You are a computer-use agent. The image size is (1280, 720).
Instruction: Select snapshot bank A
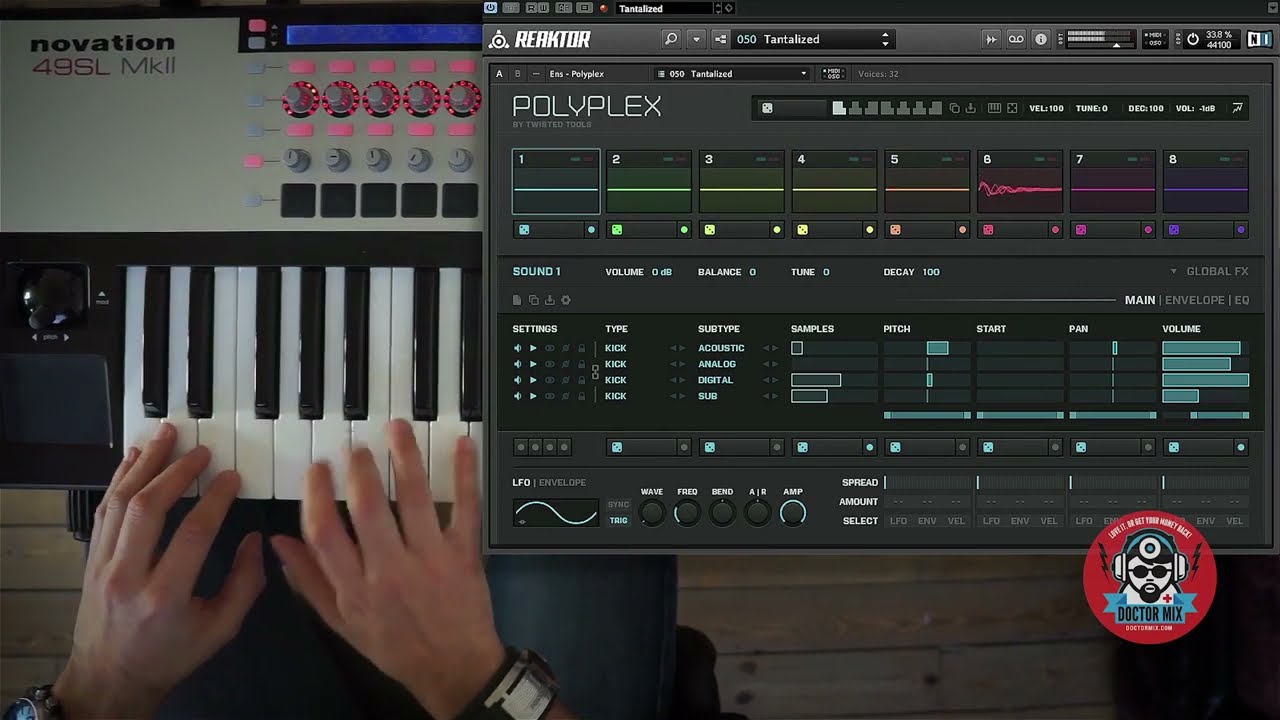coord(500,73)
